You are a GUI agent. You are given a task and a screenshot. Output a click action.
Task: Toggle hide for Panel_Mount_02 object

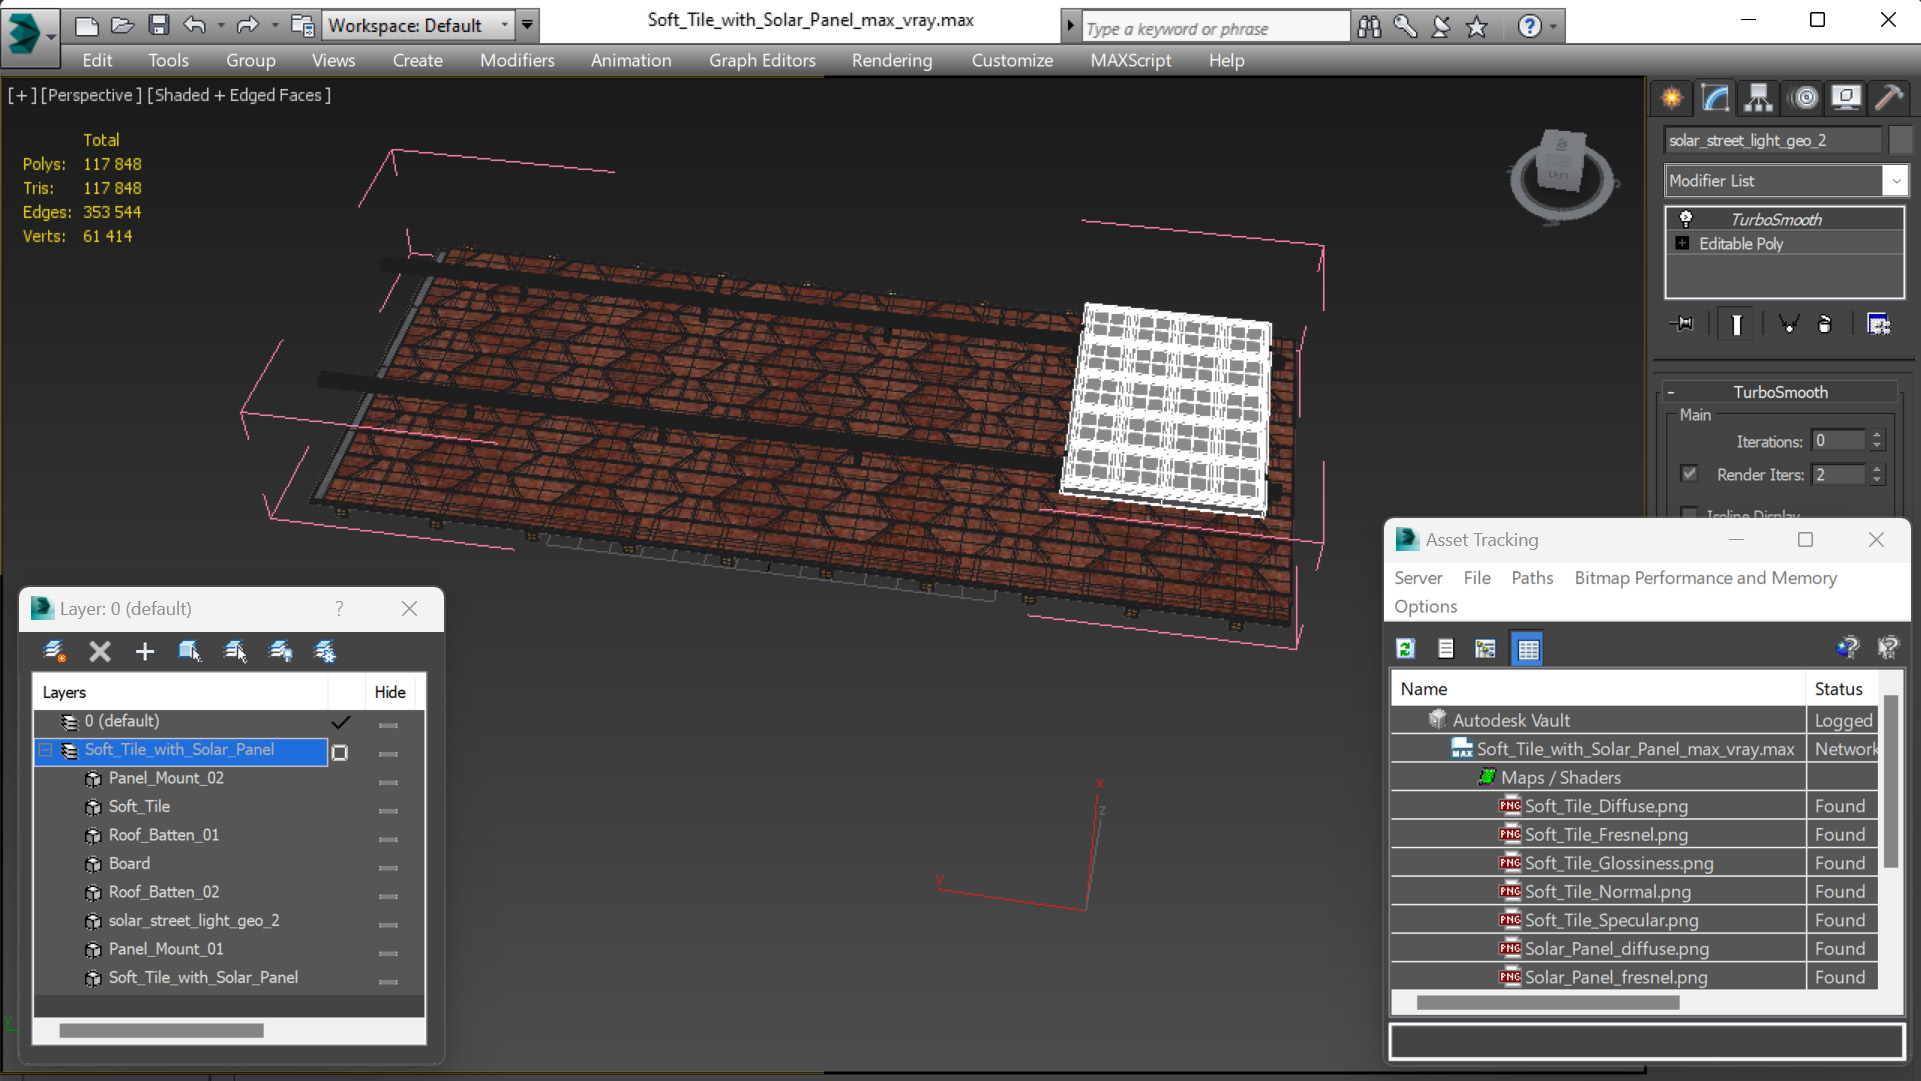[388, 781]
